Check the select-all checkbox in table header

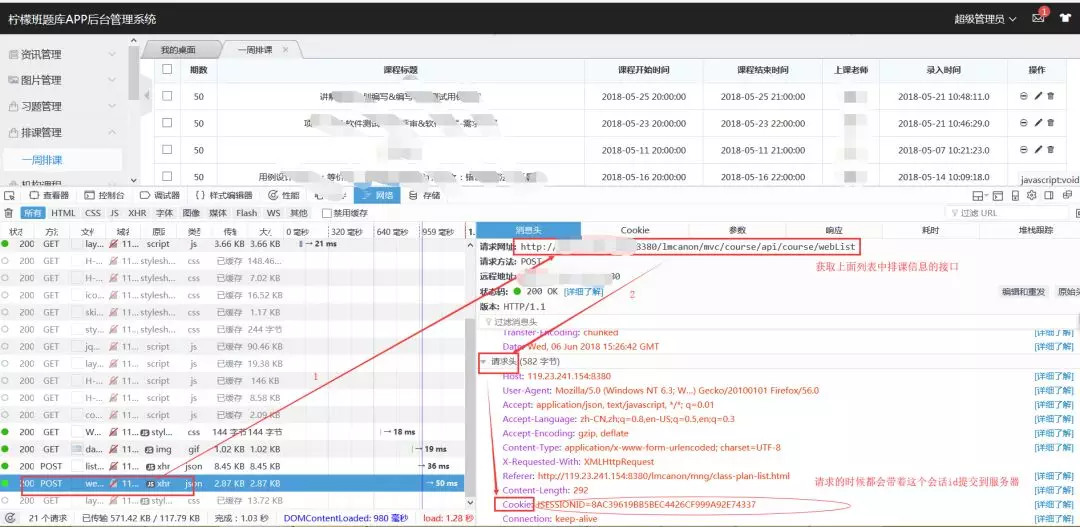pos(167,70)
